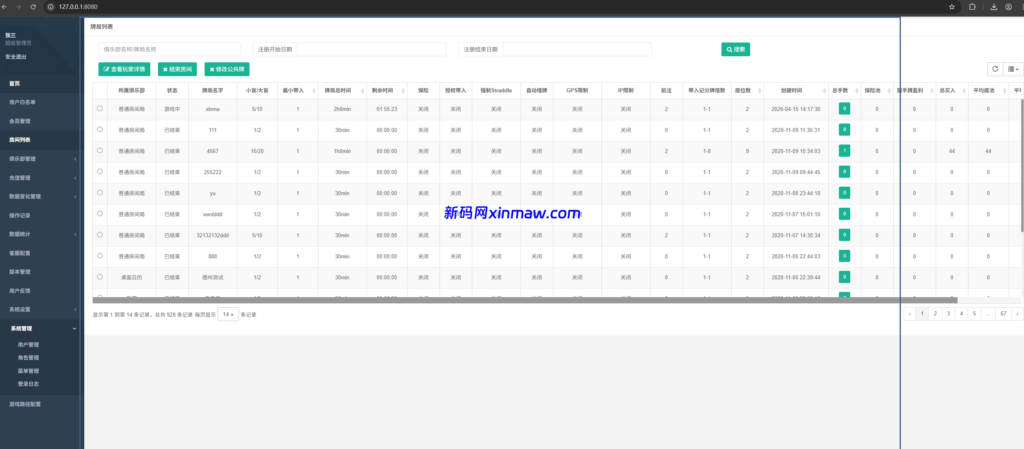The image size is (1024, 449).
Task: Go to 会员管理 in the sidebar
Action: point(20,121)
